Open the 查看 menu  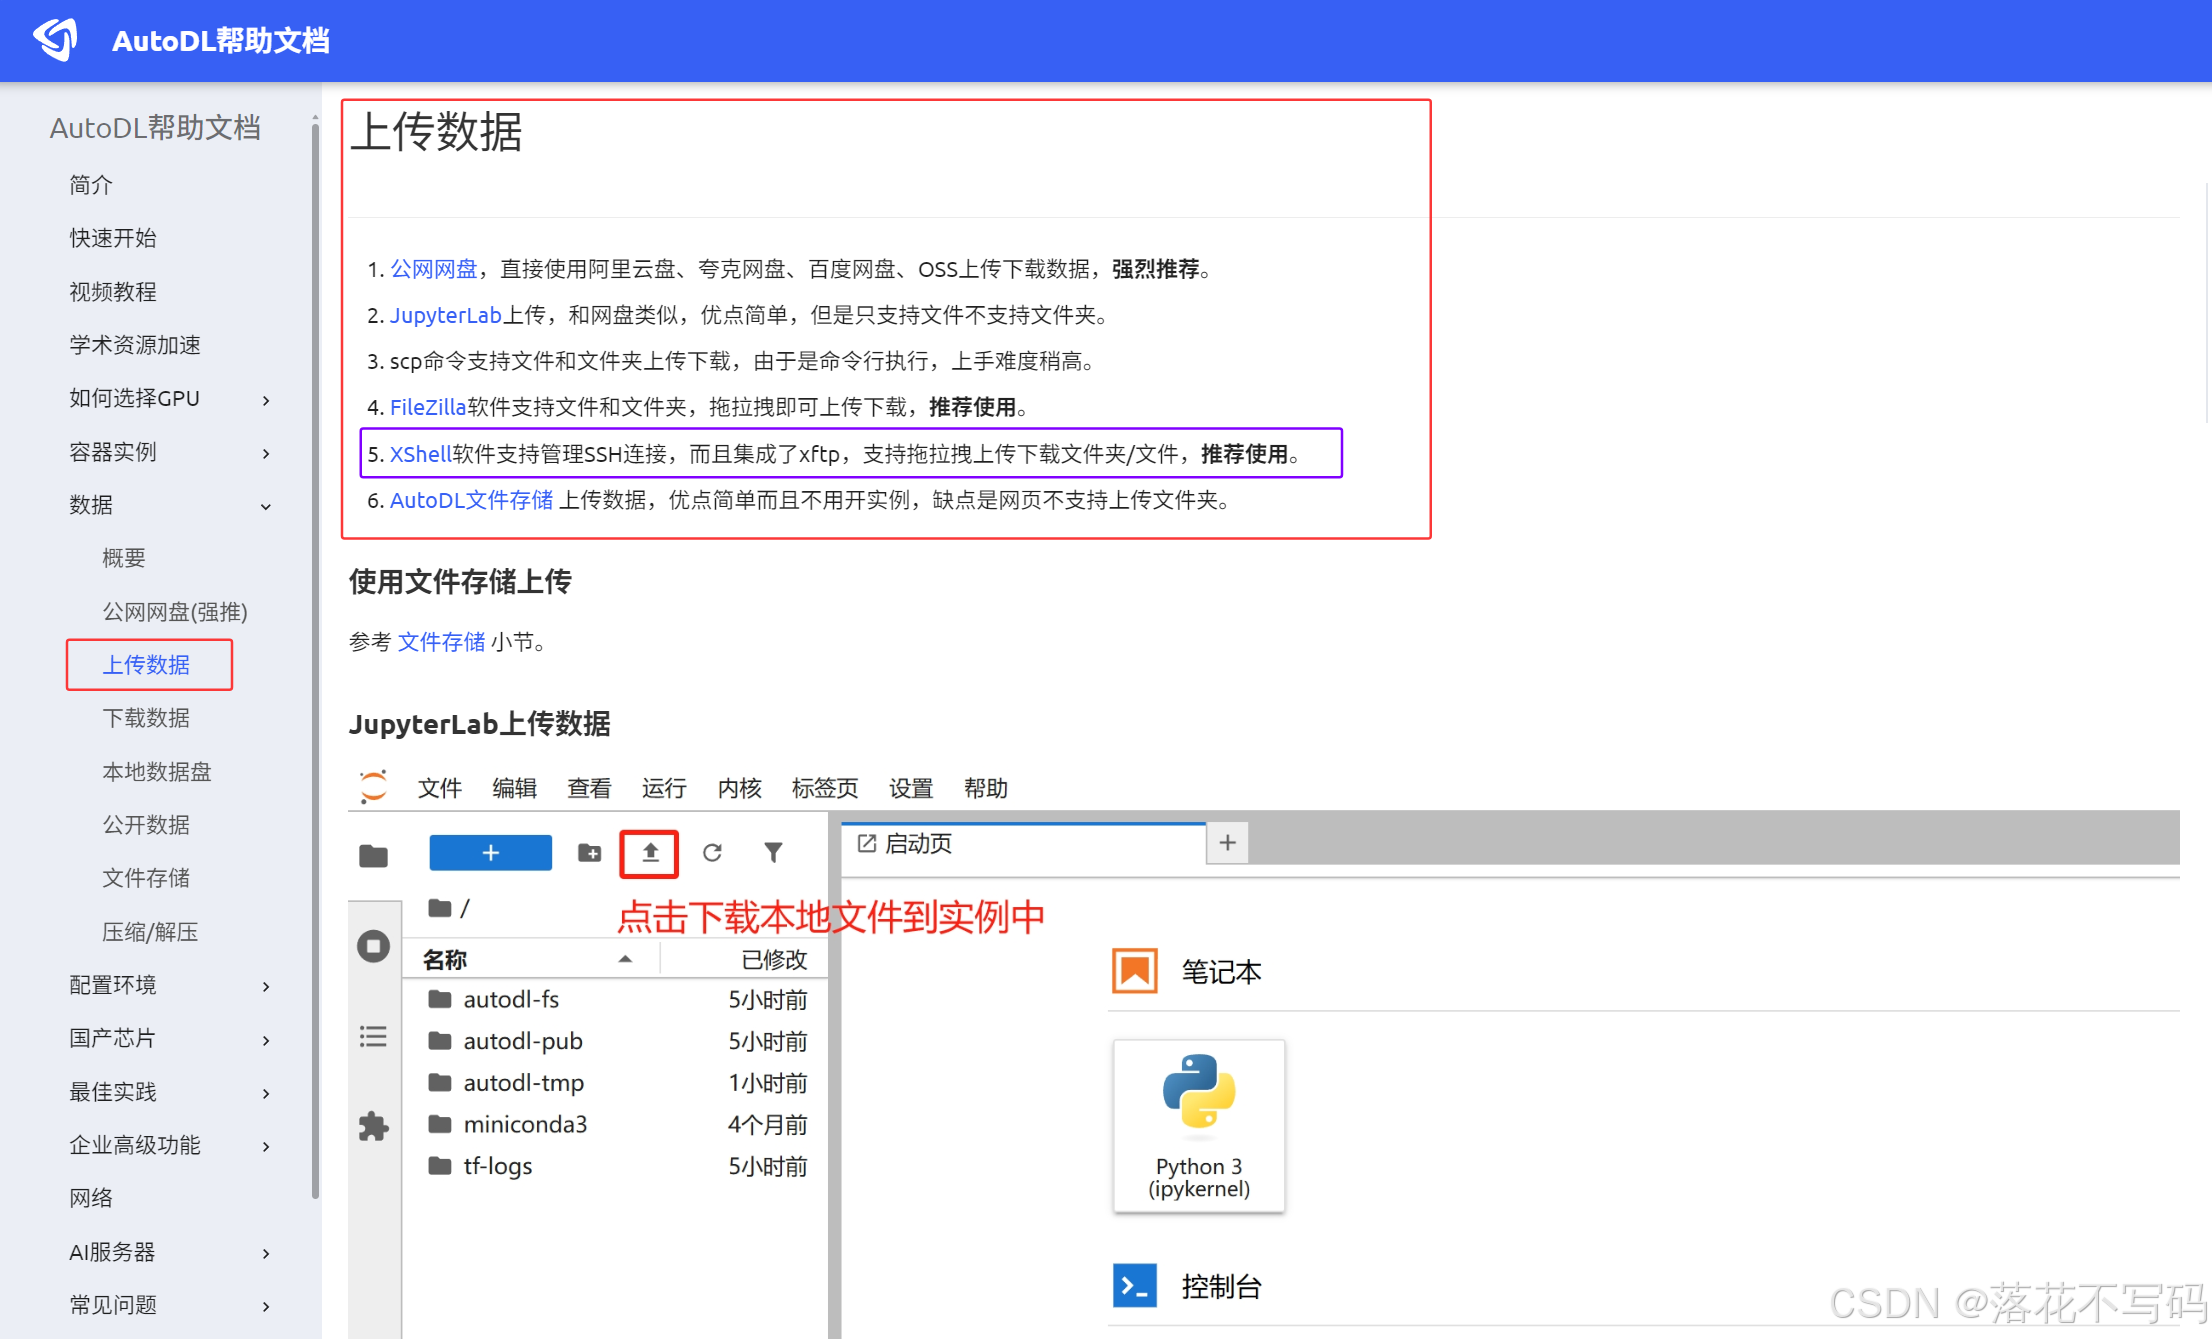click(x=589, y=789)
